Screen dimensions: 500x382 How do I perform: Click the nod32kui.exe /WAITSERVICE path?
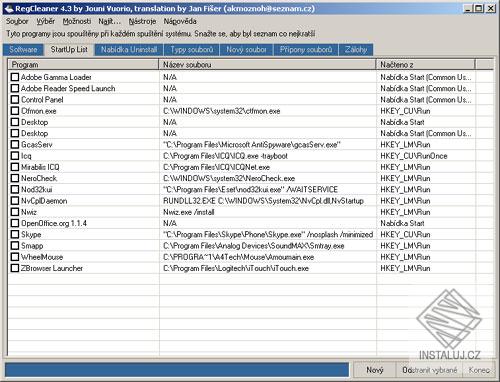[250, 190]
